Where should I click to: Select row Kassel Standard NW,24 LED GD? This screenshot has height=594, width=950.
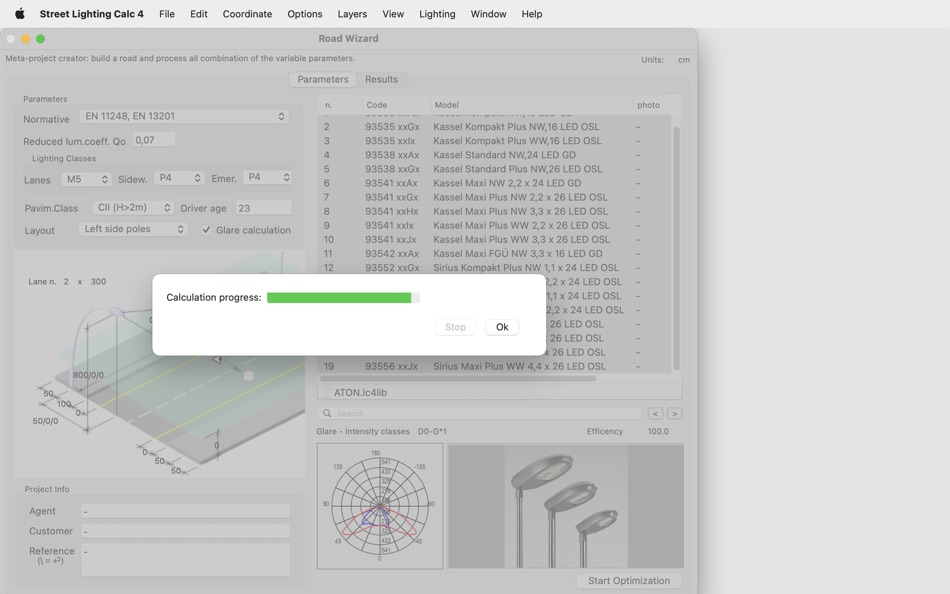tap(494, 155)
